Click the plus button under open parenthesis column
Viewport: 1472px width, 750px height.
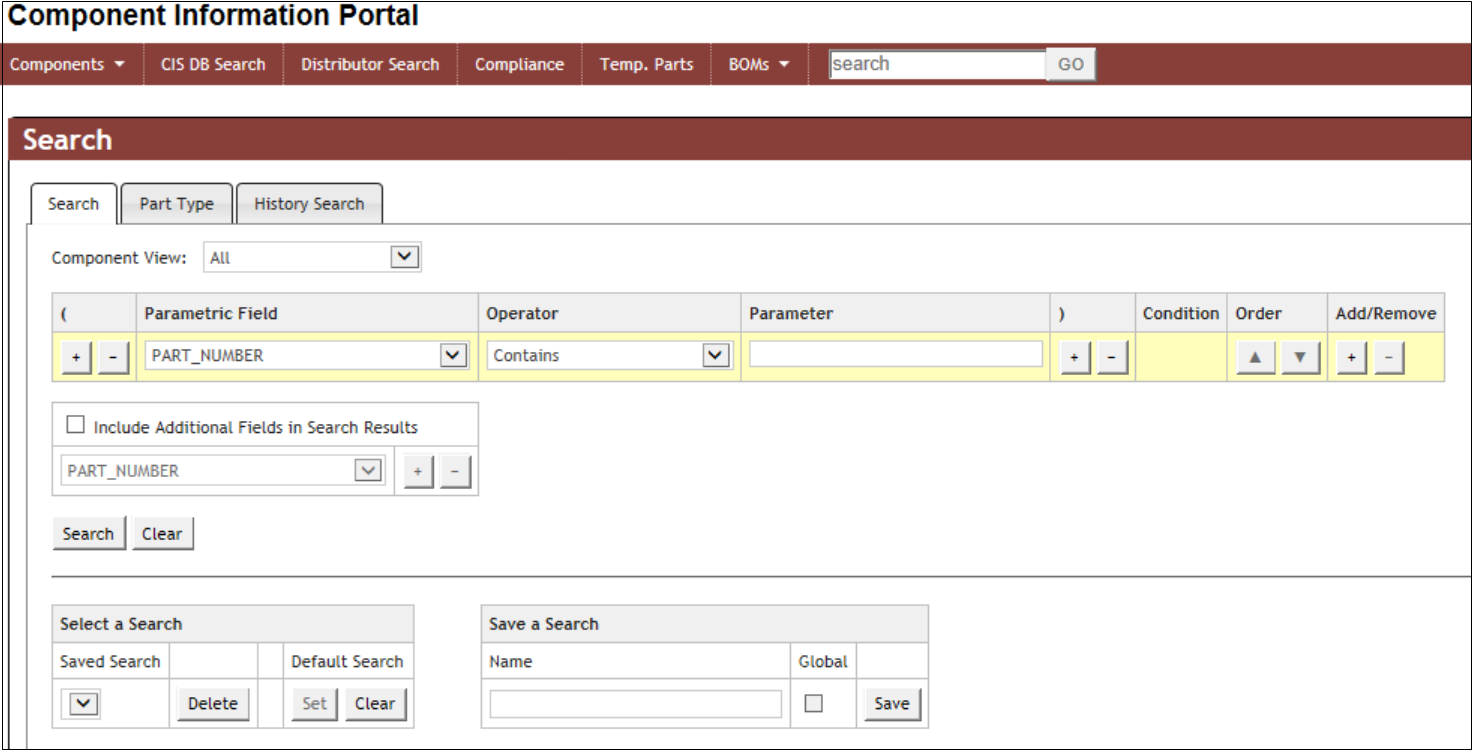point(76,357)
